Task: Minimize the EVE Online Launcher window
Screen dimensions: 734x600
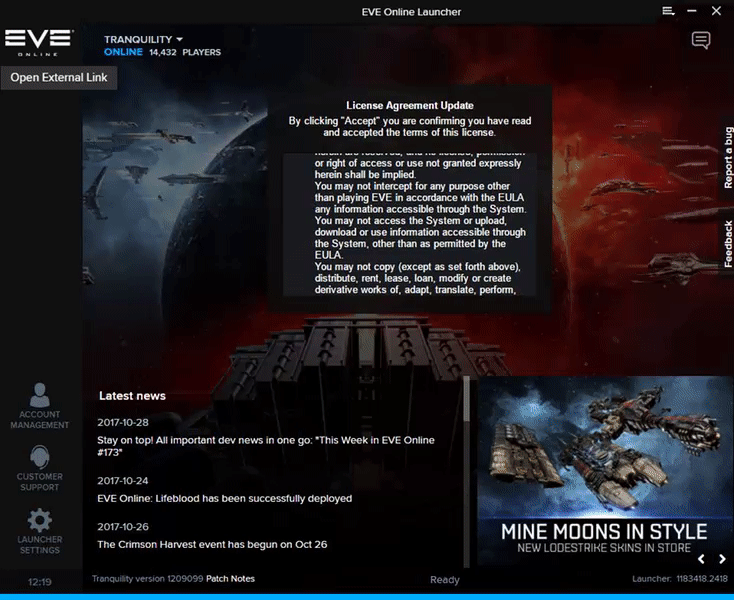Action: pos(692,11)
